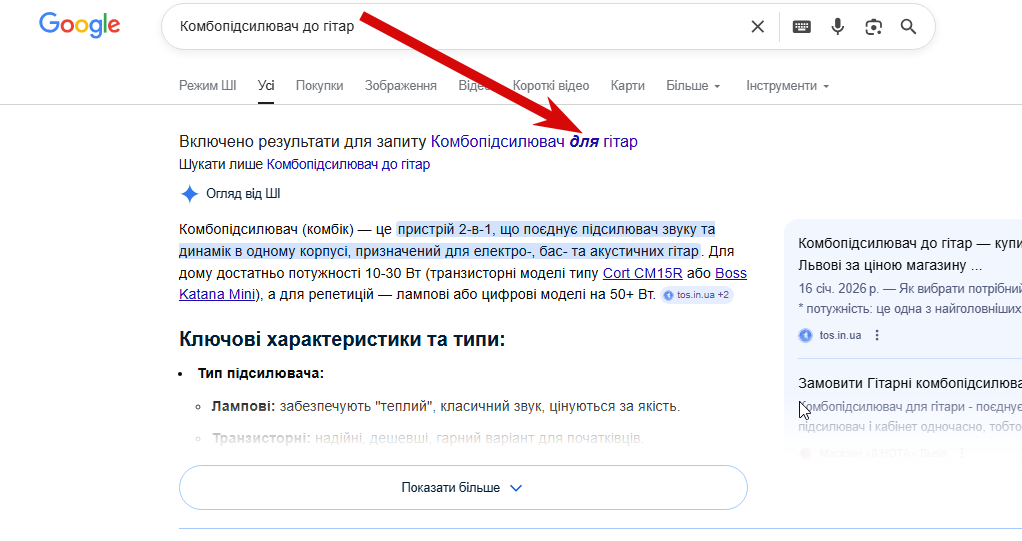Screen dimensions: 1022x541
Task: Click the tos.in.ua favicon in side card
Action: pos(806,335)
